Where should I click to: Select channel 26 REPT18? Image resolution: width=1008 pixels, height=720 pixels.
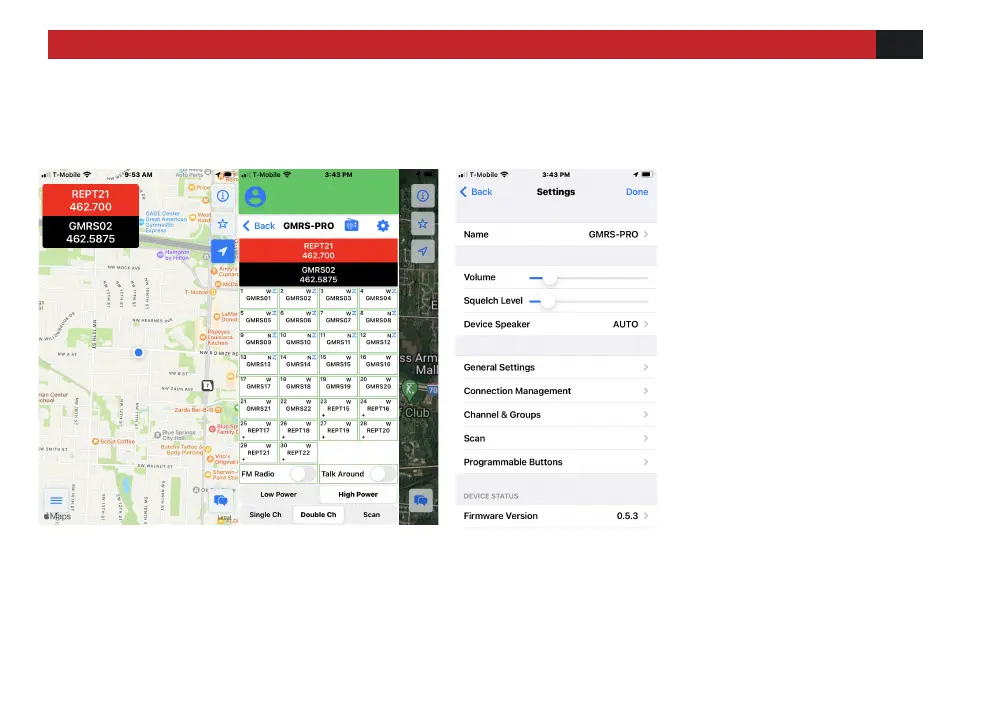[x=298, y=431]
